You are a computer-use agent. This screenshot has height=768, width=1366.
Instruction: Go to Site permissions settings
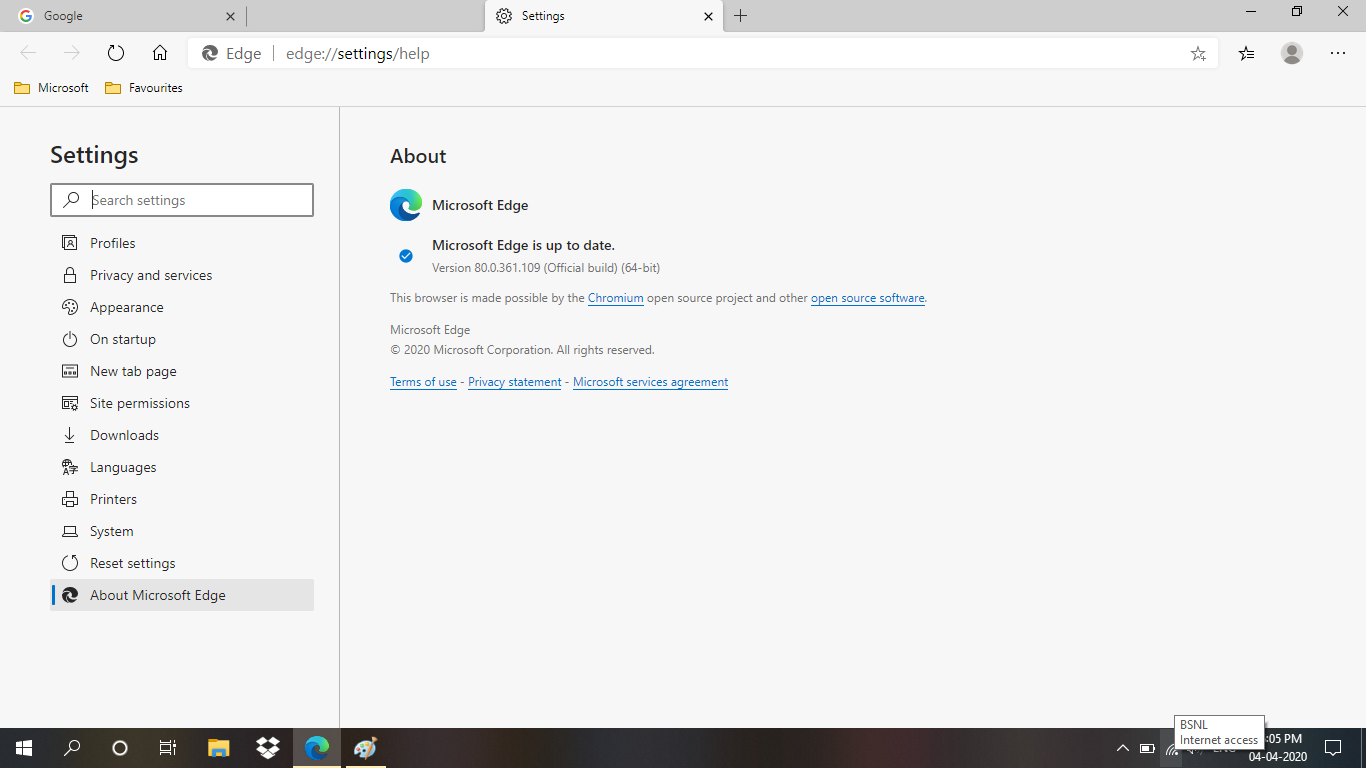182,403
